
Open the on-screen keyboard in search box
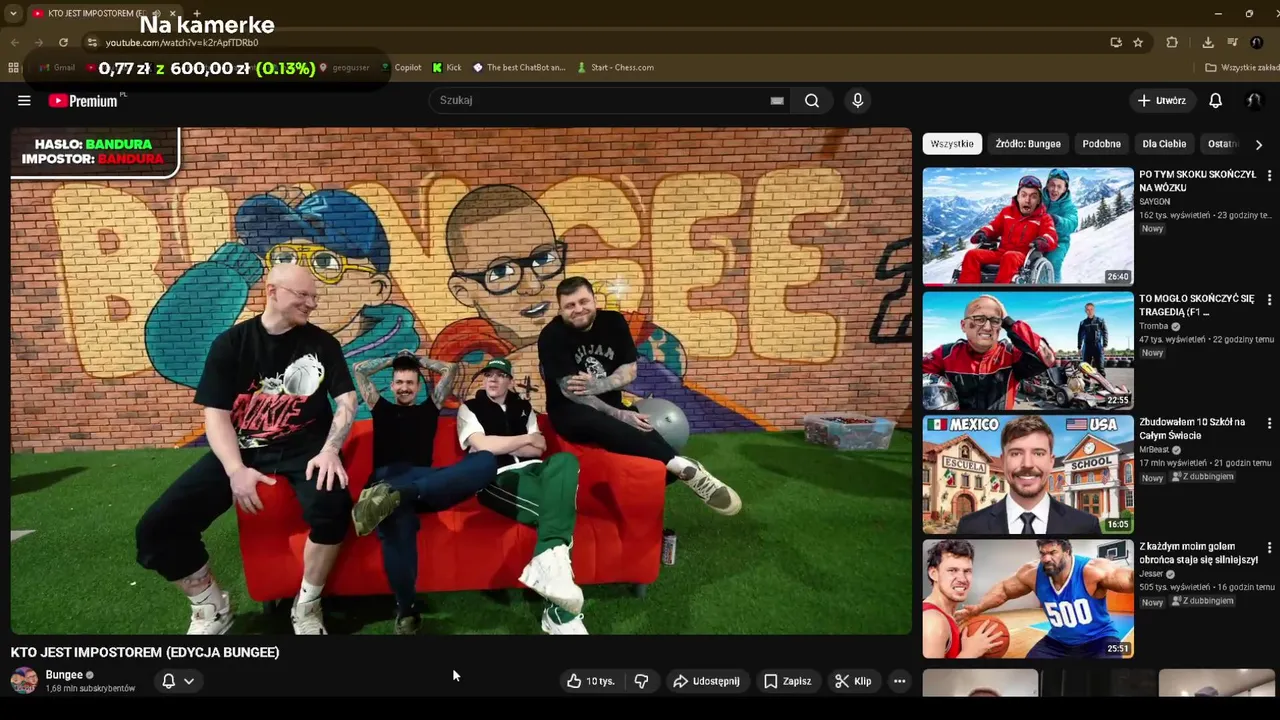777,100
